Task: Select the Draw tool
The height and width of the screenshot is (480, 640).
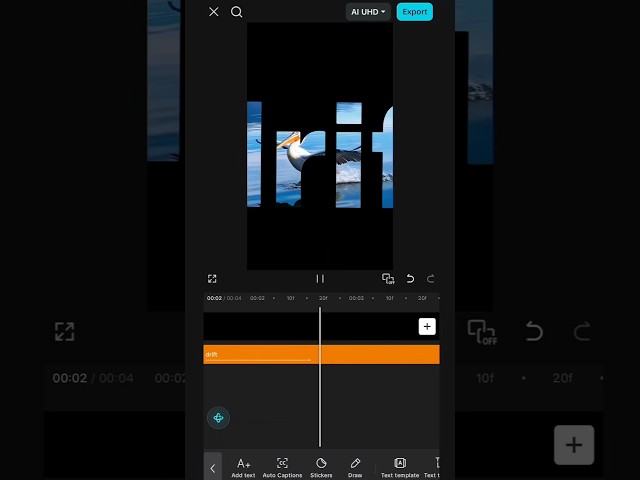Action: coord(355,468)
